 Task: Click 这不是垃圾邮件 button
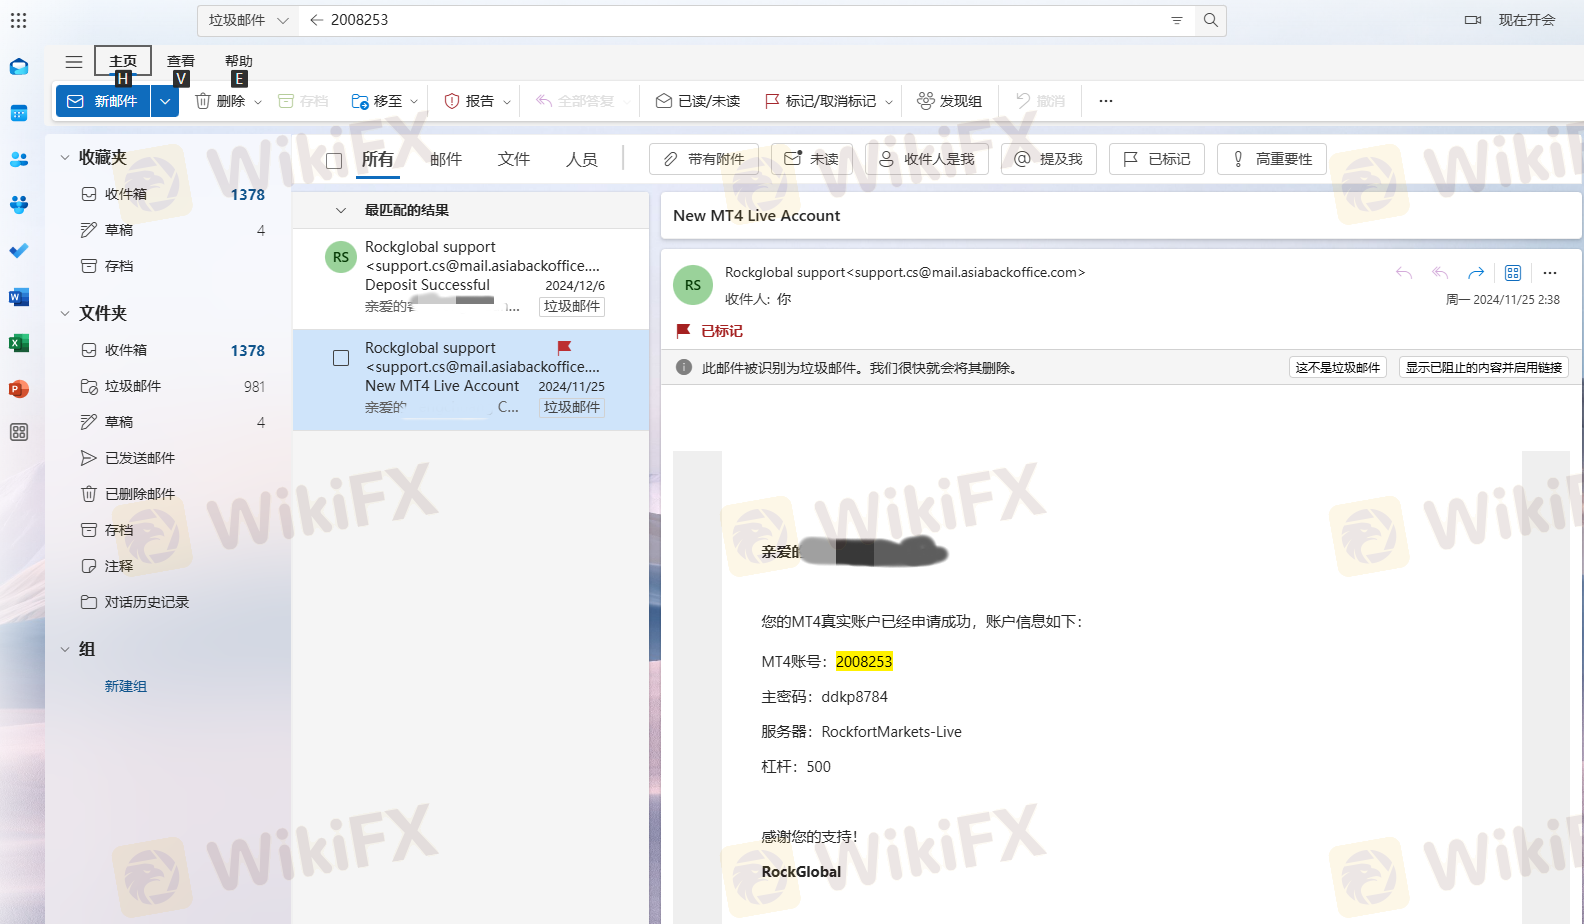1338,368
